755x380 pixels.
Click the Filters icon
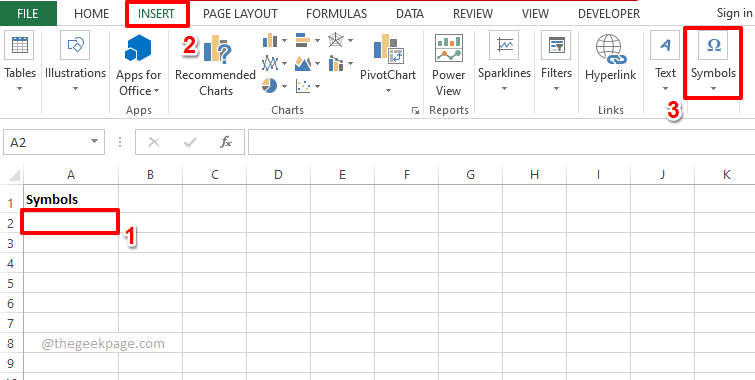(x=556, y=45)
